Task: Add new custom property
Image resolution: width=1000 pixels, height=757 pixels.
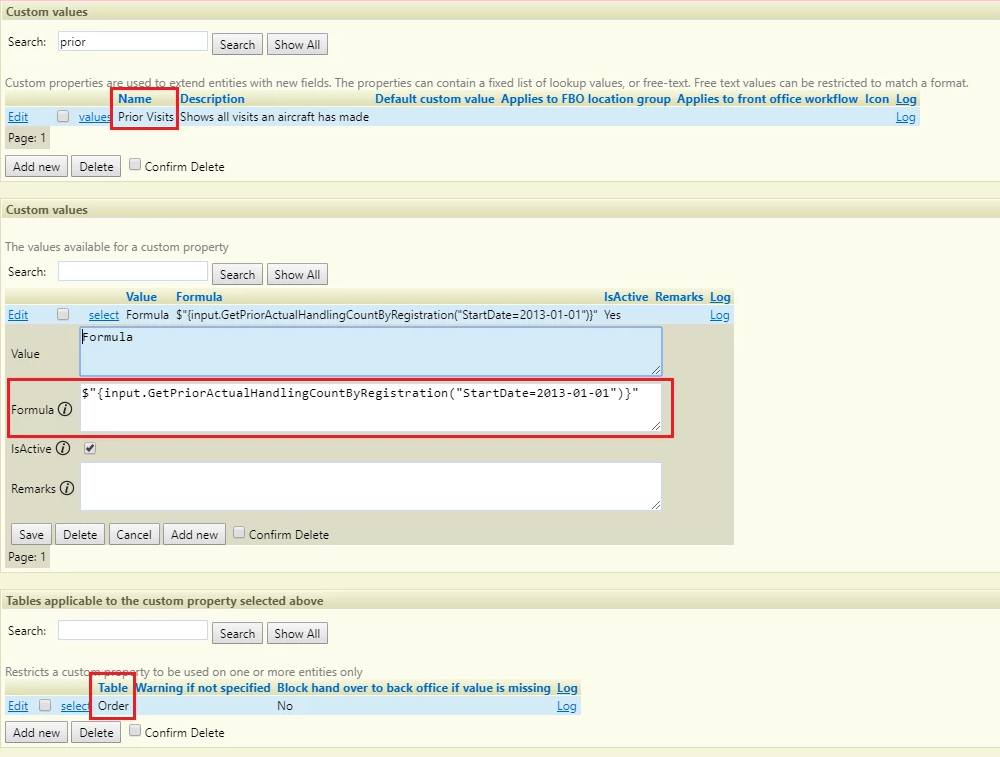Action: (x=36, y=166)
